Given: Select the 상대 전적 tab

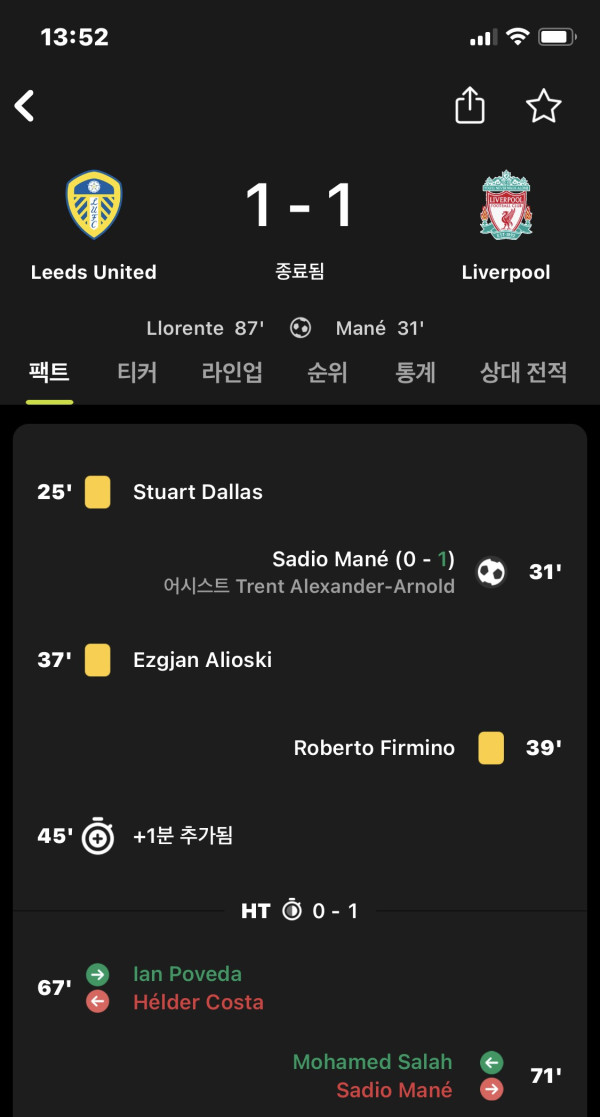Looking at the screenshot, I should pyautogui.click(x=524, y=372).
